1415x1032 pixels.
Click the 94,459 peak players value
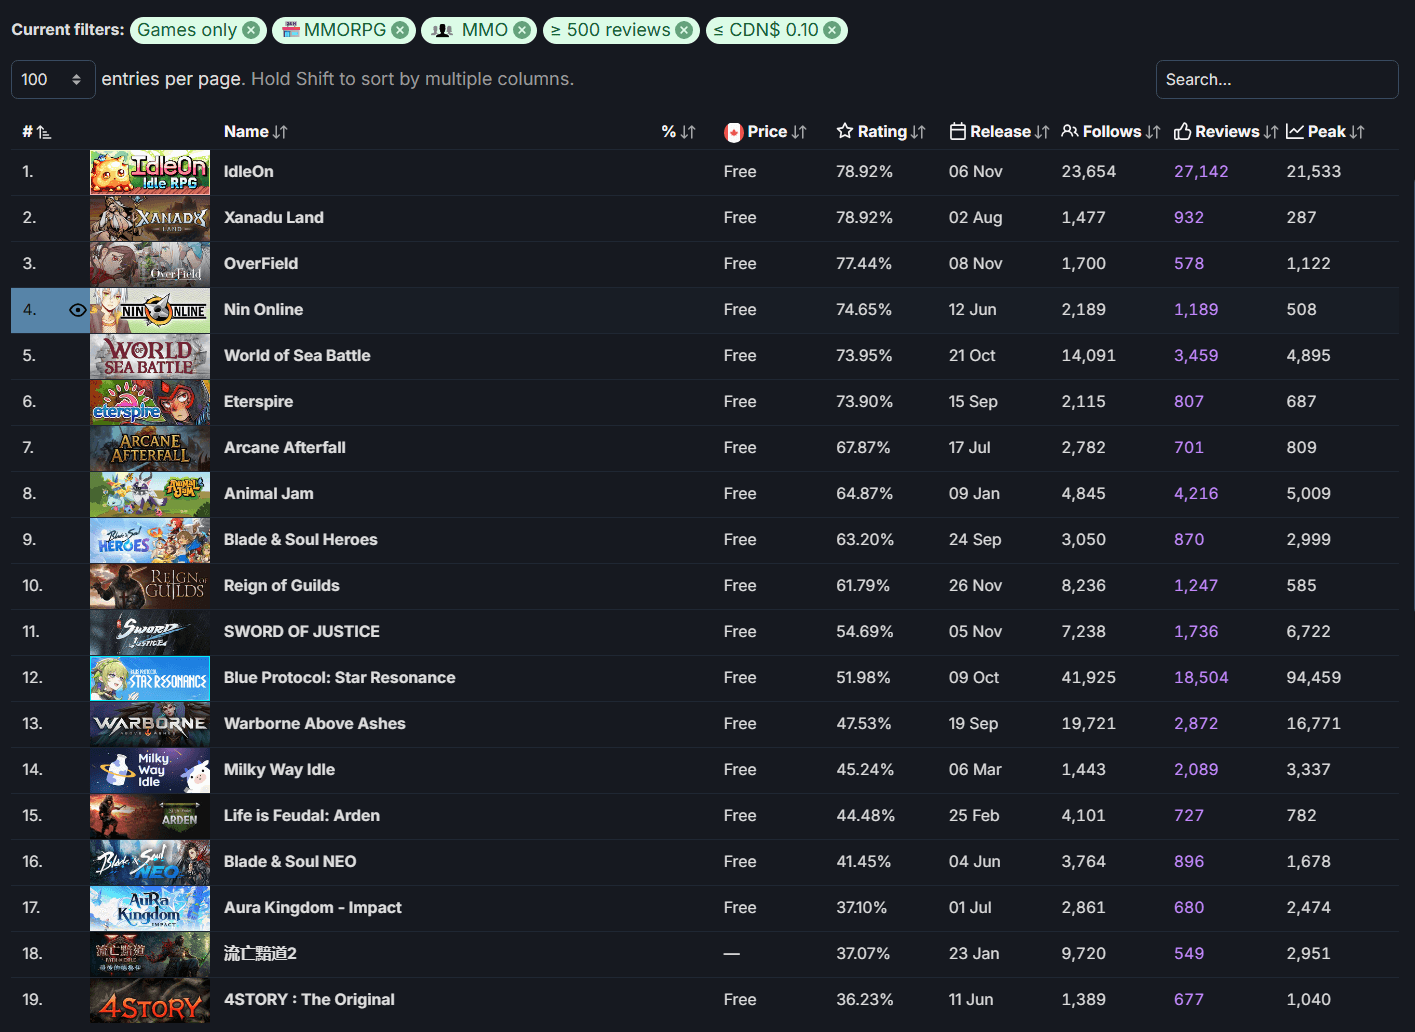[x=1314, y=678]
